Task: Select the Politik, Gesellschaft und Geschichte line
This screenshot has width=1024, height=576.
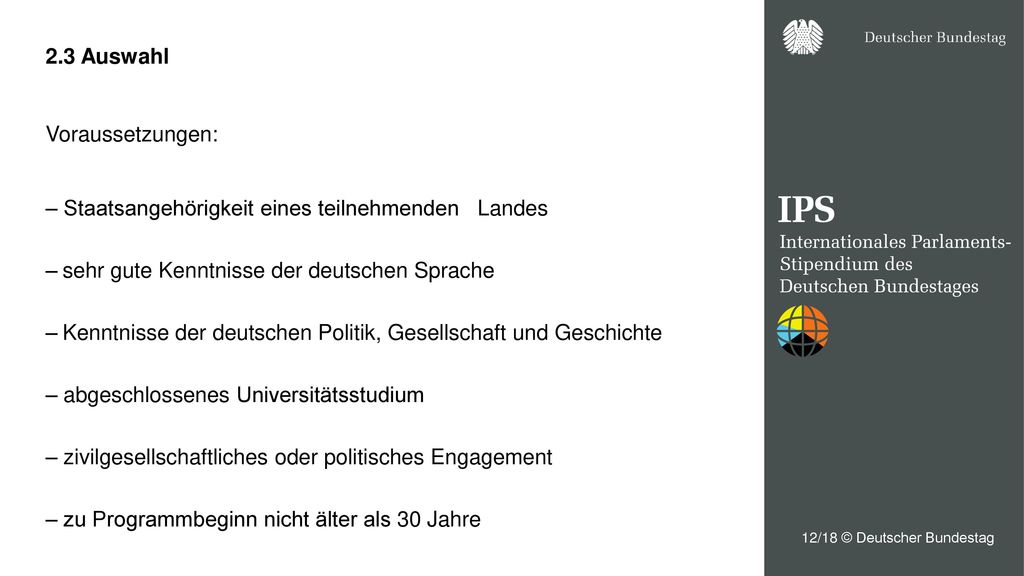Action: pos(353,332)
